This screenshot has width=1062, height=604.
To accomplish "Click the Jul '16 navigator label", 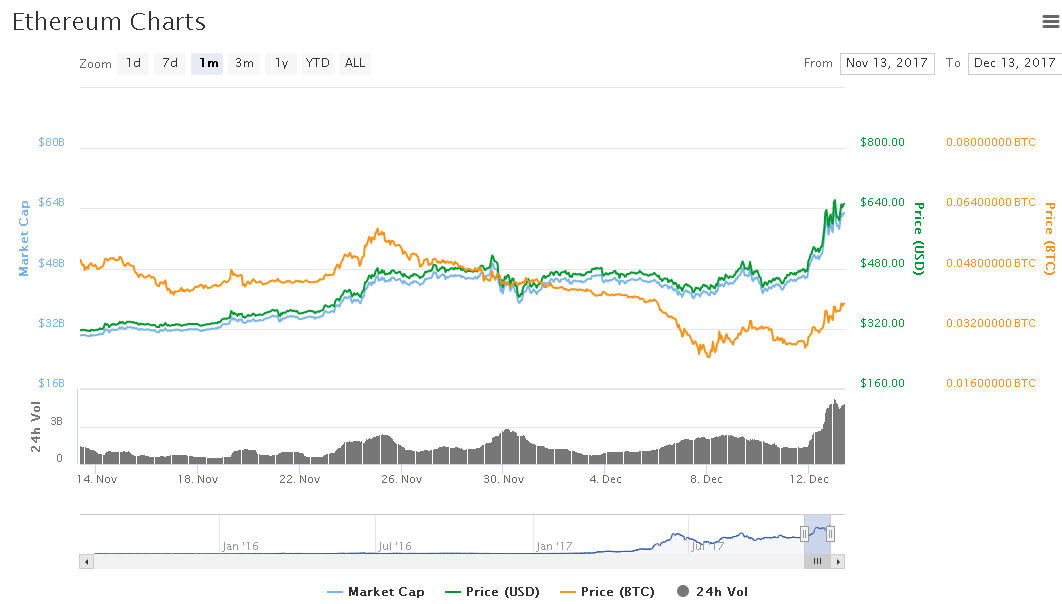I will coord(395,546).
